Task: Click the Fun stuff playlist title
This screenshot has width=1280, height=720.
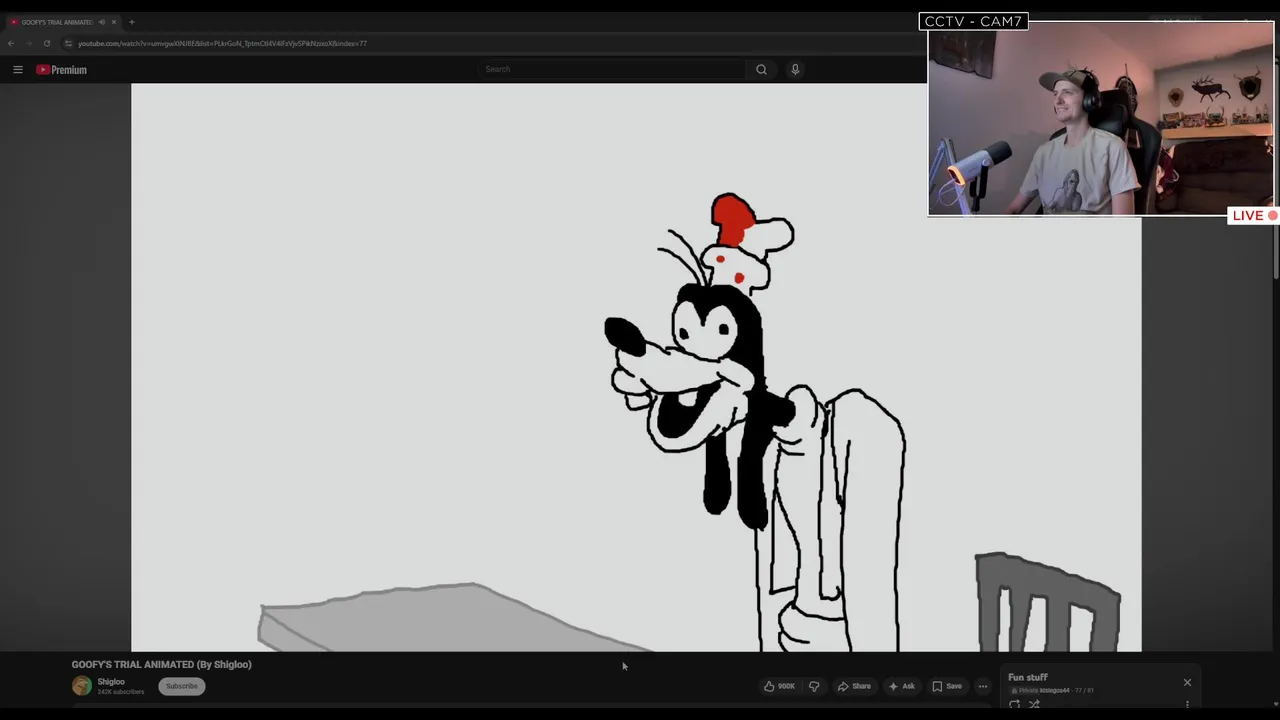Action: click(x=1028, y=677)
